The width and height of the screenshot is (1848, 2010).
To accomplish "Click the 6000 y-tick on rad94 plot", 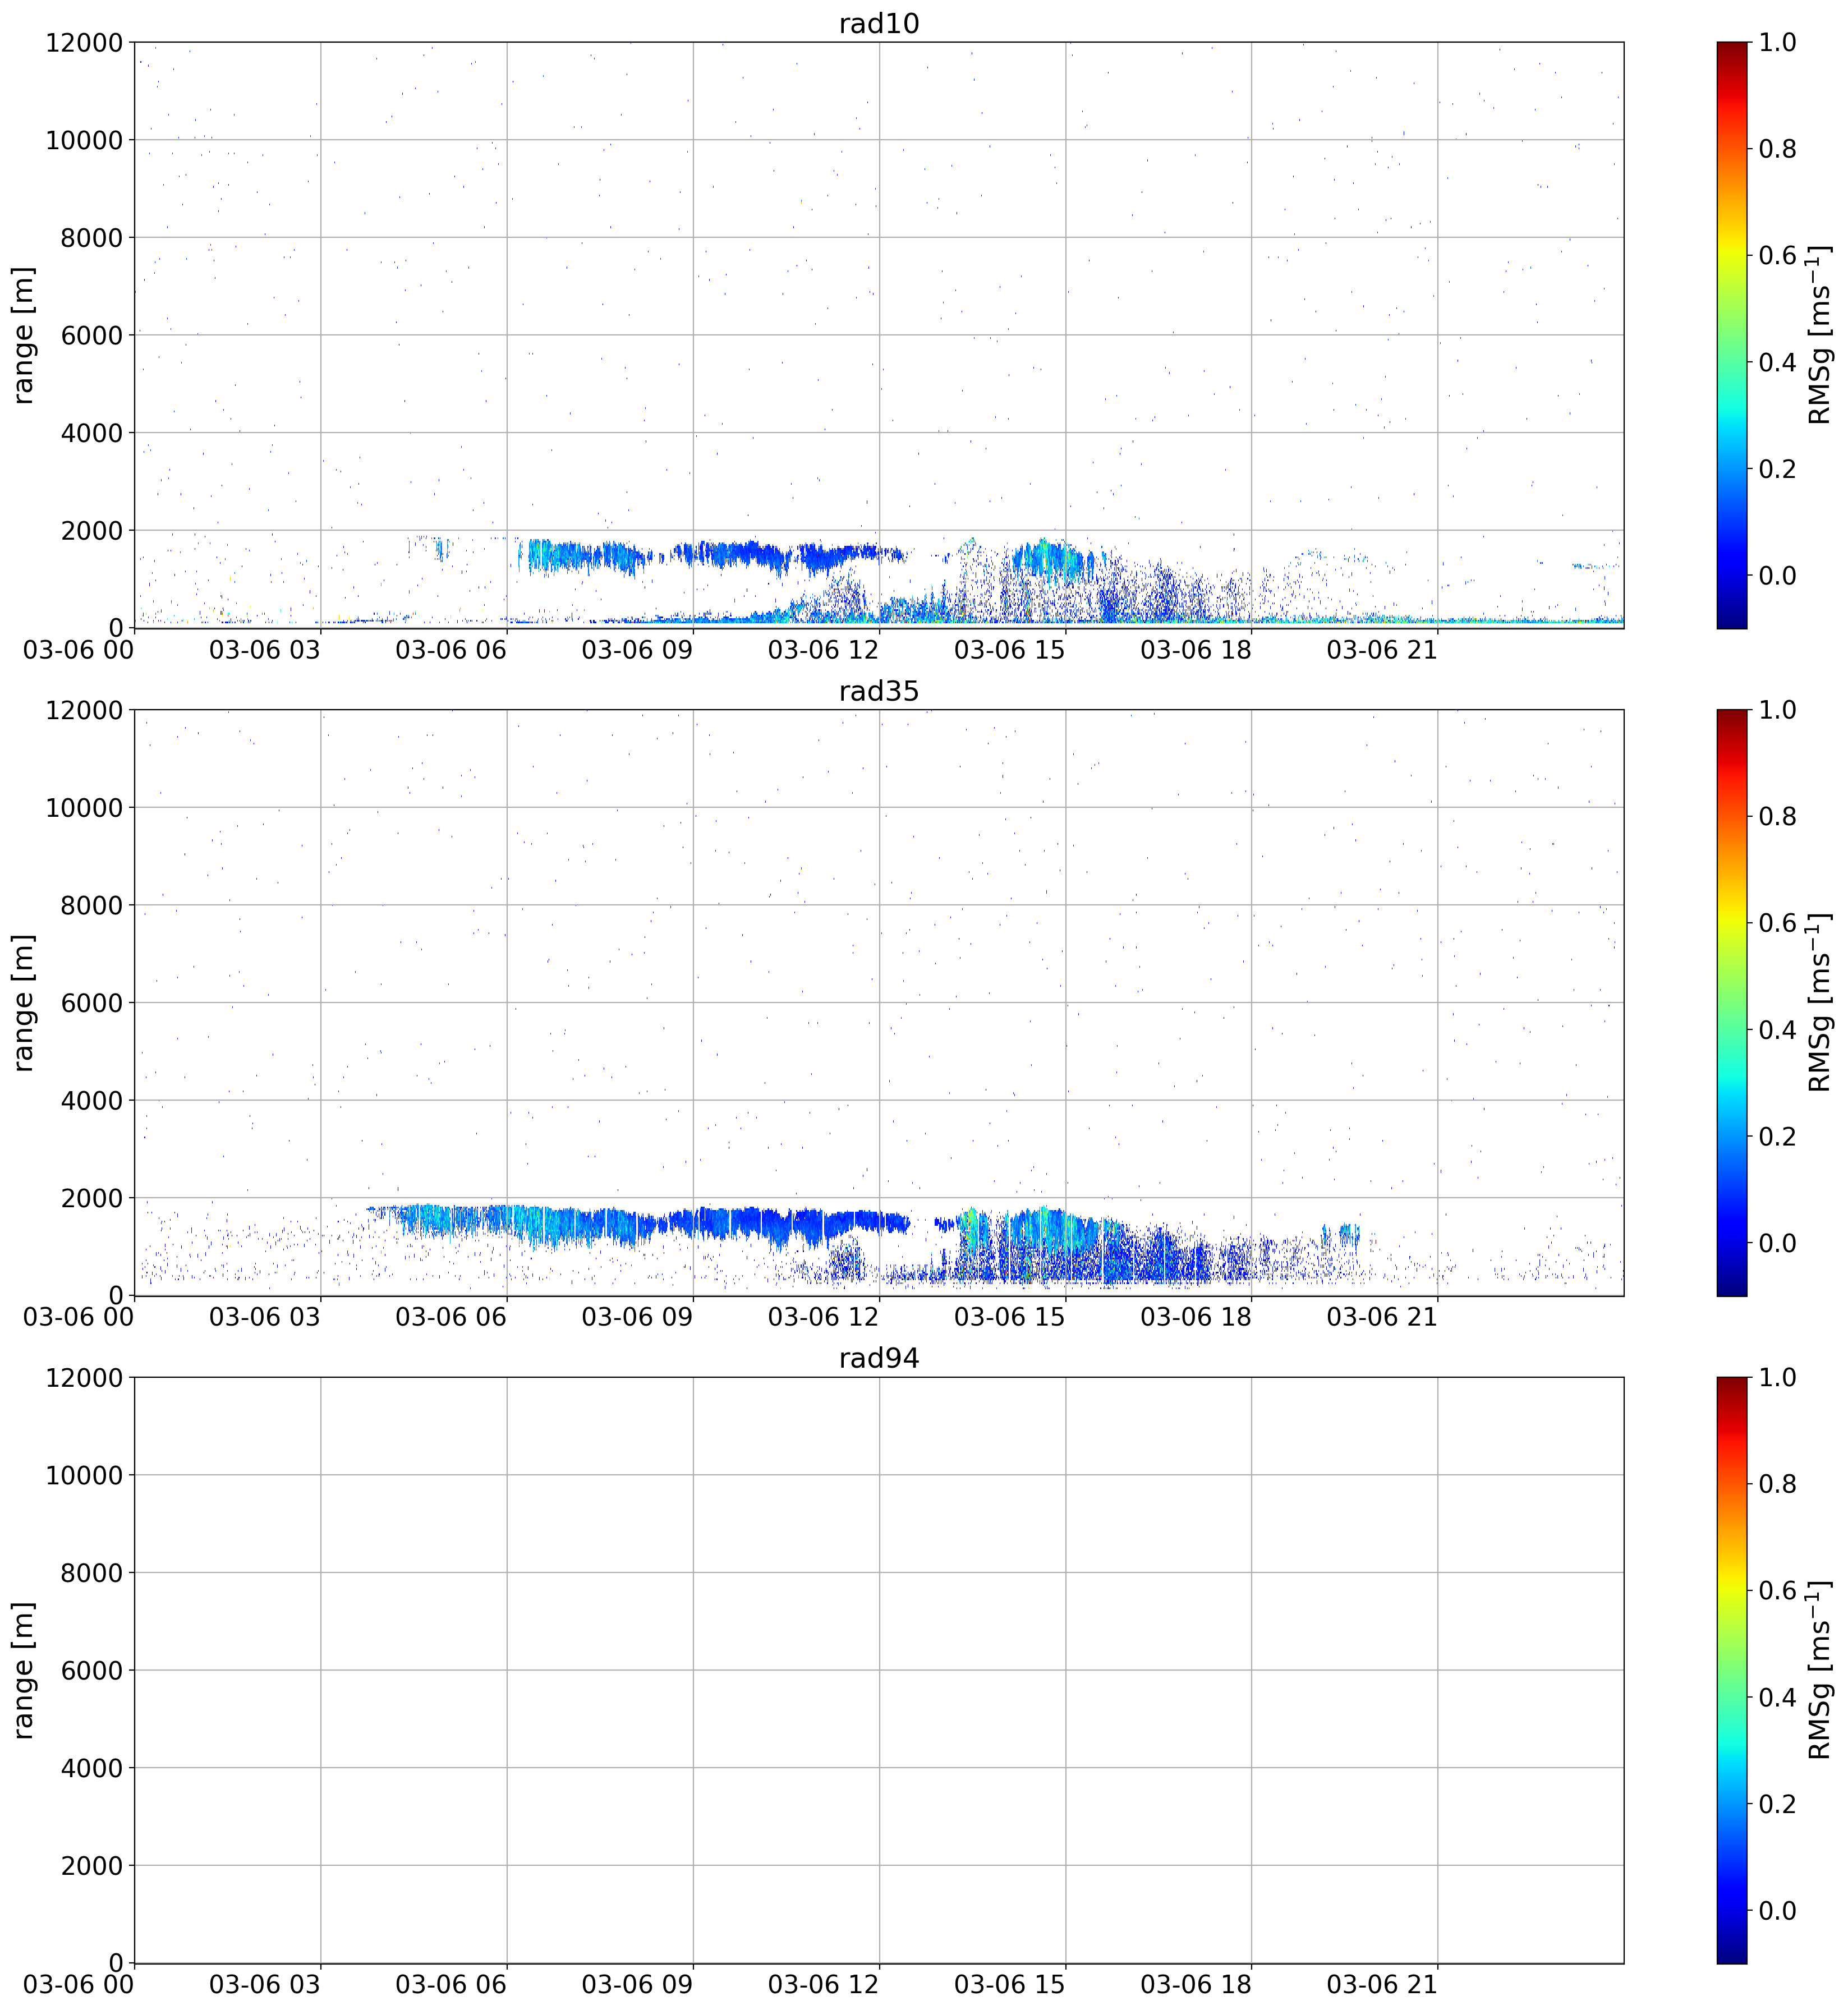I will 91,1670.
